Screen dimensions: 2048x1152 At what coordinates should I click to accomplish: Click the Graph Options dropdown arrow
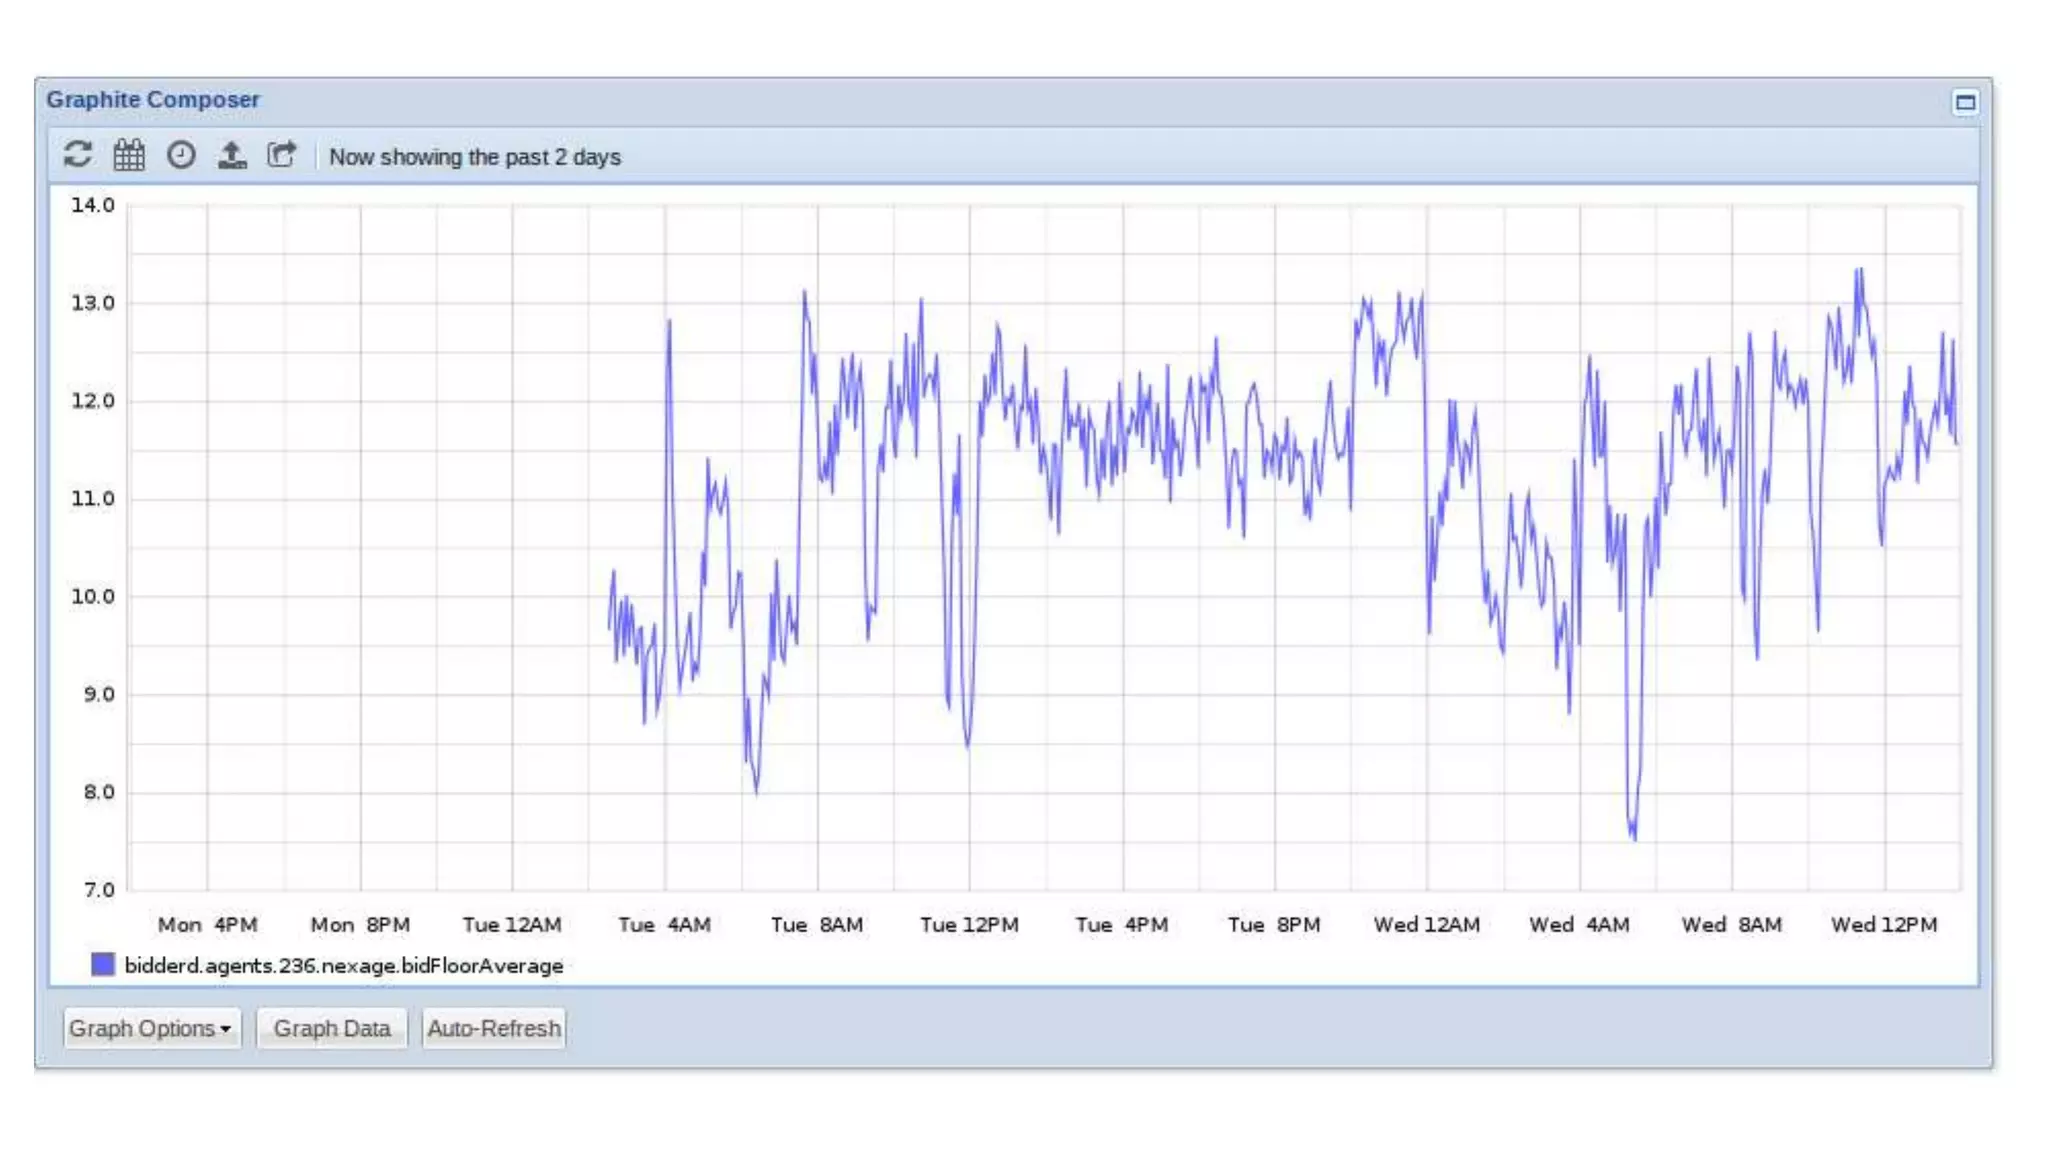(x=226, y=1029)
